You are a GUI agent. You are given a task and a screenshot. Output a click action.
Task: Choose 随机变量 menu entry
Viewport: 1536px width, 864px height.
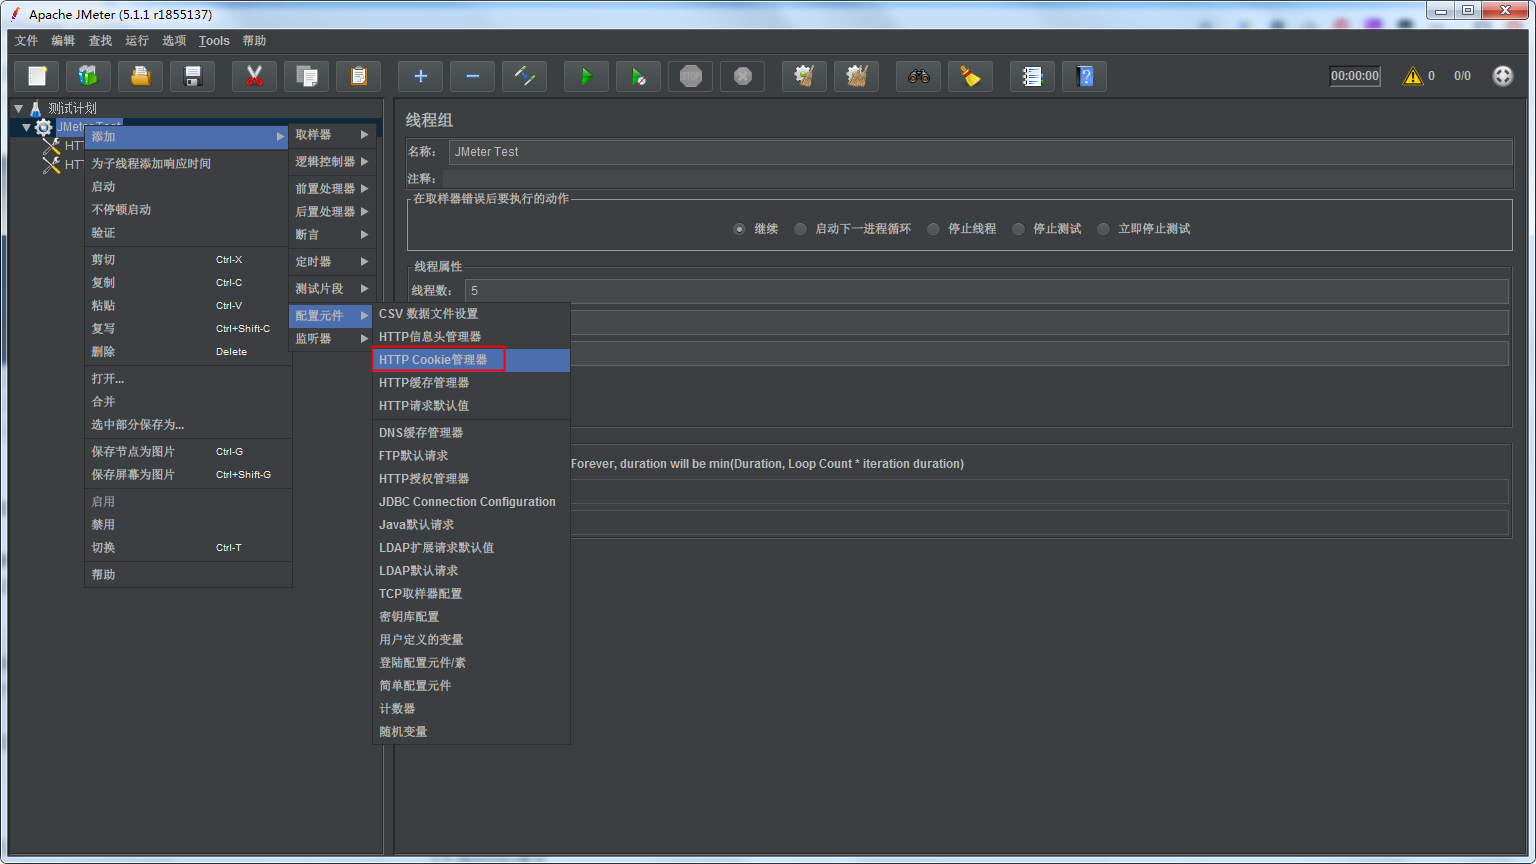471,732
